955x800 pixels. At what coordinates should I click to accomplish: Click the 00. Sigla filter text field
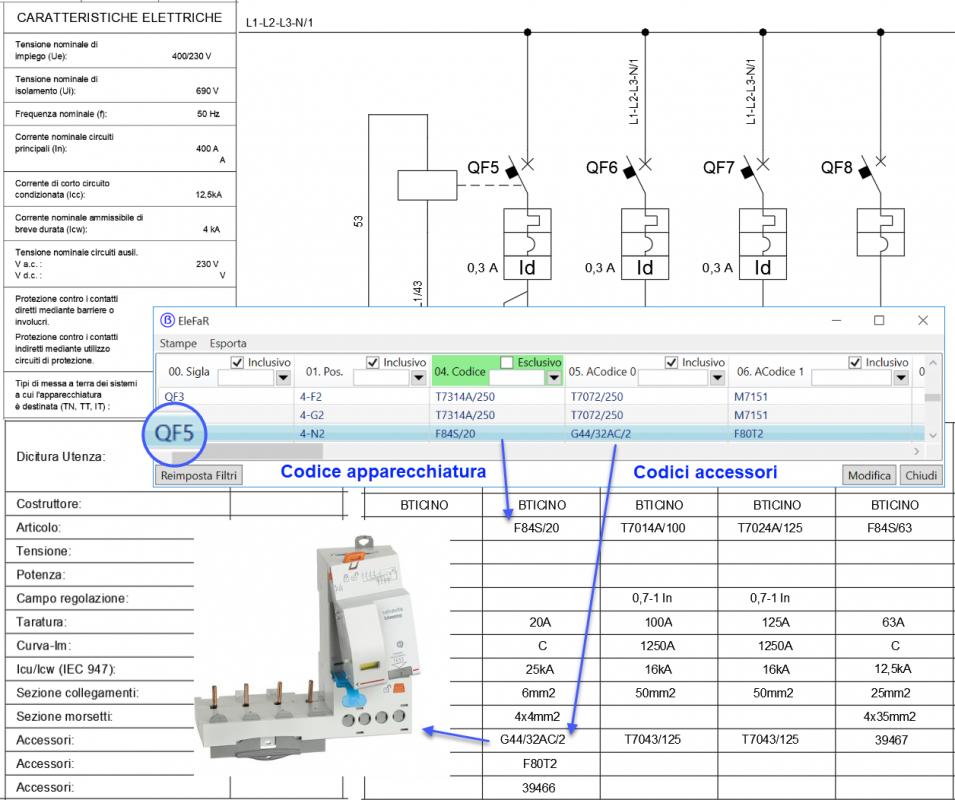tap(247, 378)
